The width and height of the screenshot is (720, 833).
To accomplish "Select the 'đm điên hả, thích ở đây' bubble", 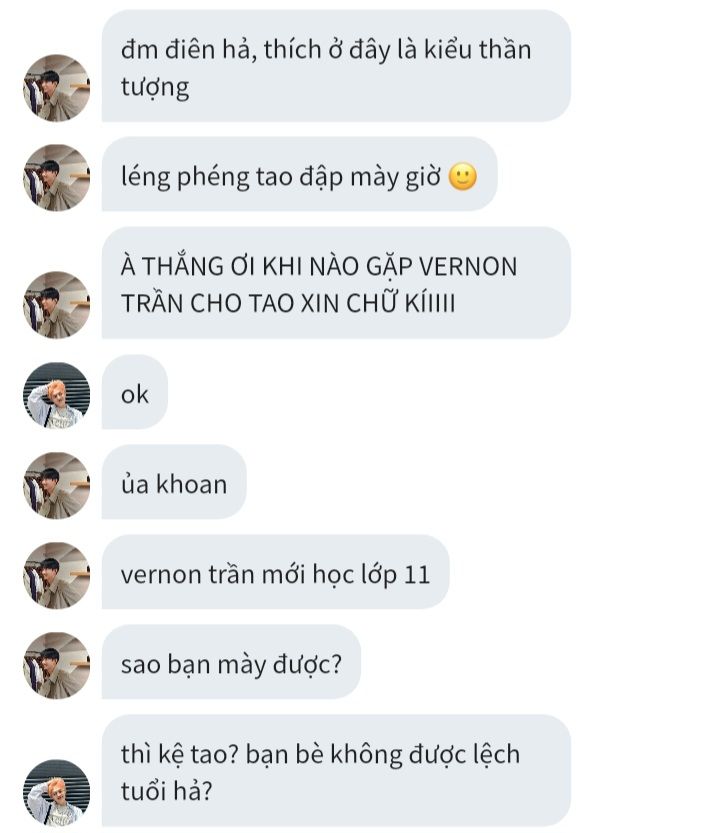I will 336,66.
